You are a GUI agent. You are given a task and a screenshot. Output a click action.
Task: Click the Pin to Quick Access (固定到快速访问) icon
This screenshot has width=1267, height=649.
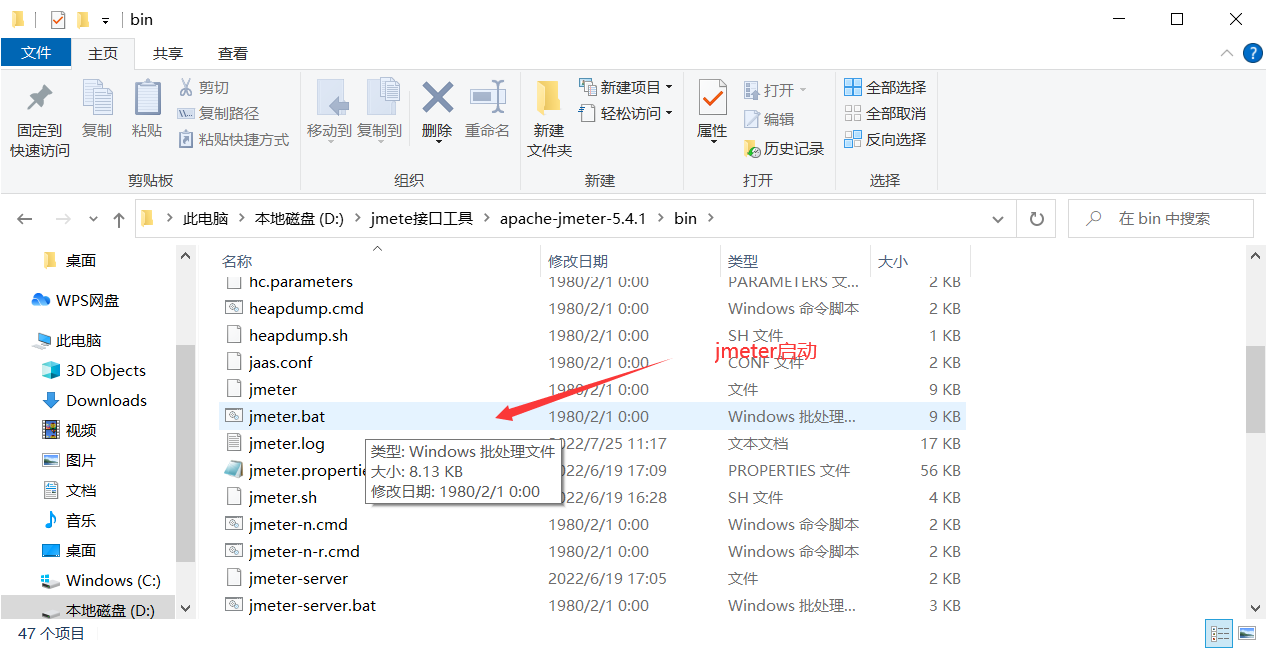pyautogui.click(x=40, y=99)
